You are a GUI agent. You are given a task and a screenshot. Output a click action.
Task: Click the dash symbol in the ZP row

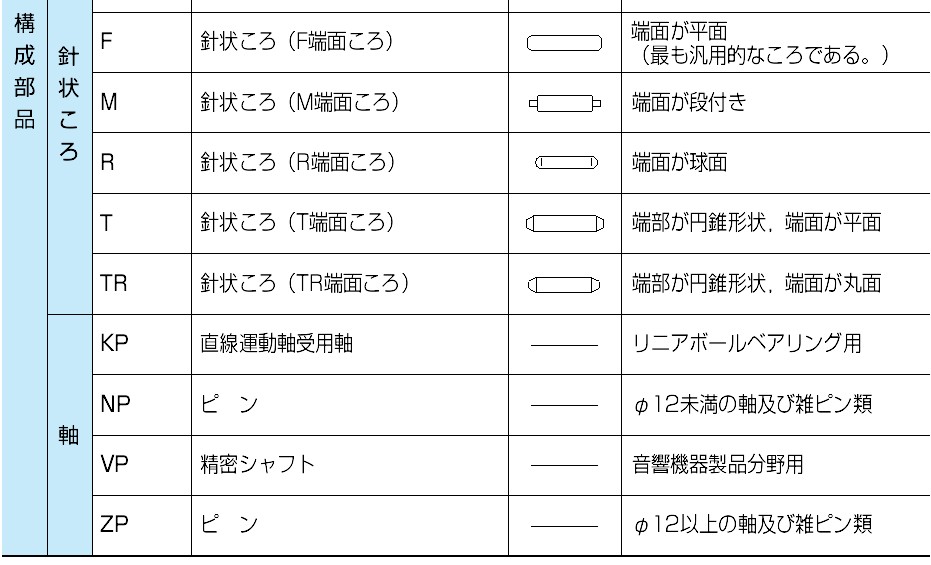click(564, 526)
